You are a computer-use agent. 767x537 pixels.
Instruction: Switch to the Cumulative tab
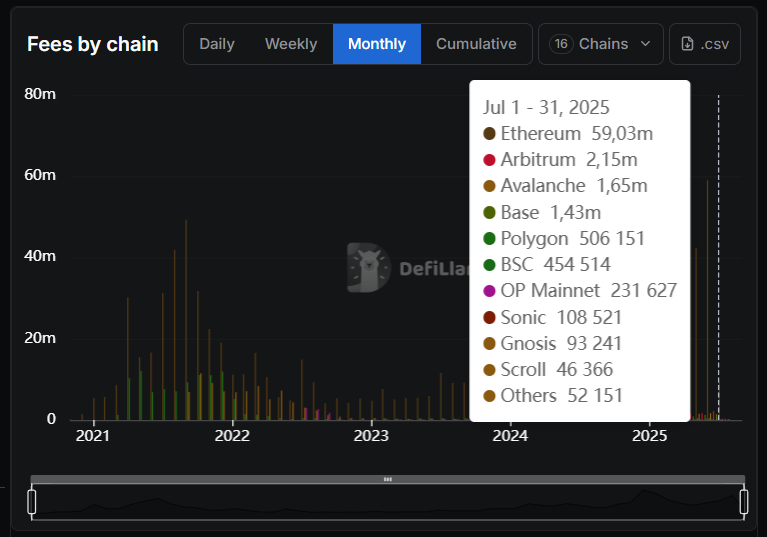pos(476,44)
